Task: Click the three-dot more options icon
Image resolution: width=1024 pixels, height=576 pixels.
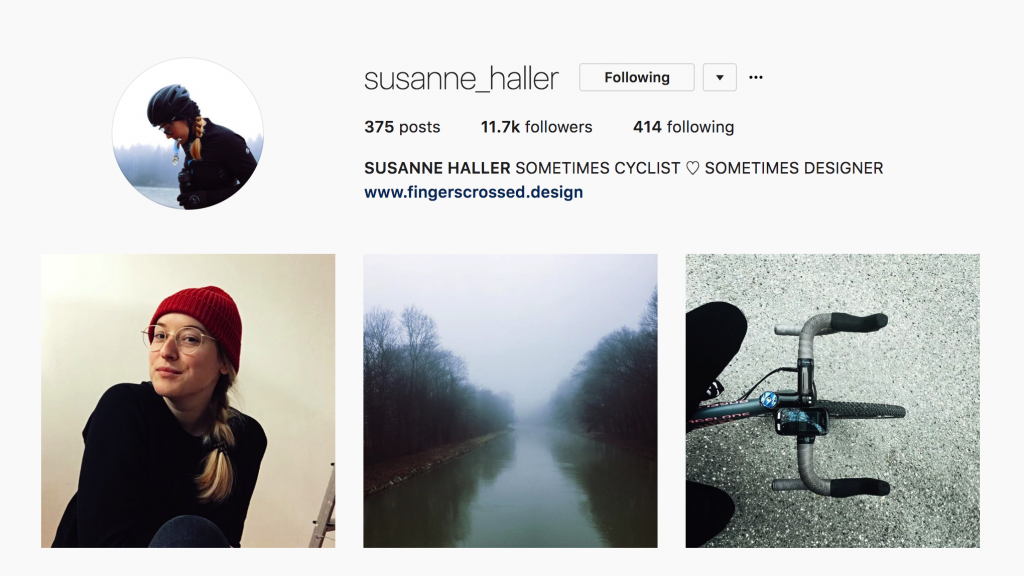Action: click(756, 77)
